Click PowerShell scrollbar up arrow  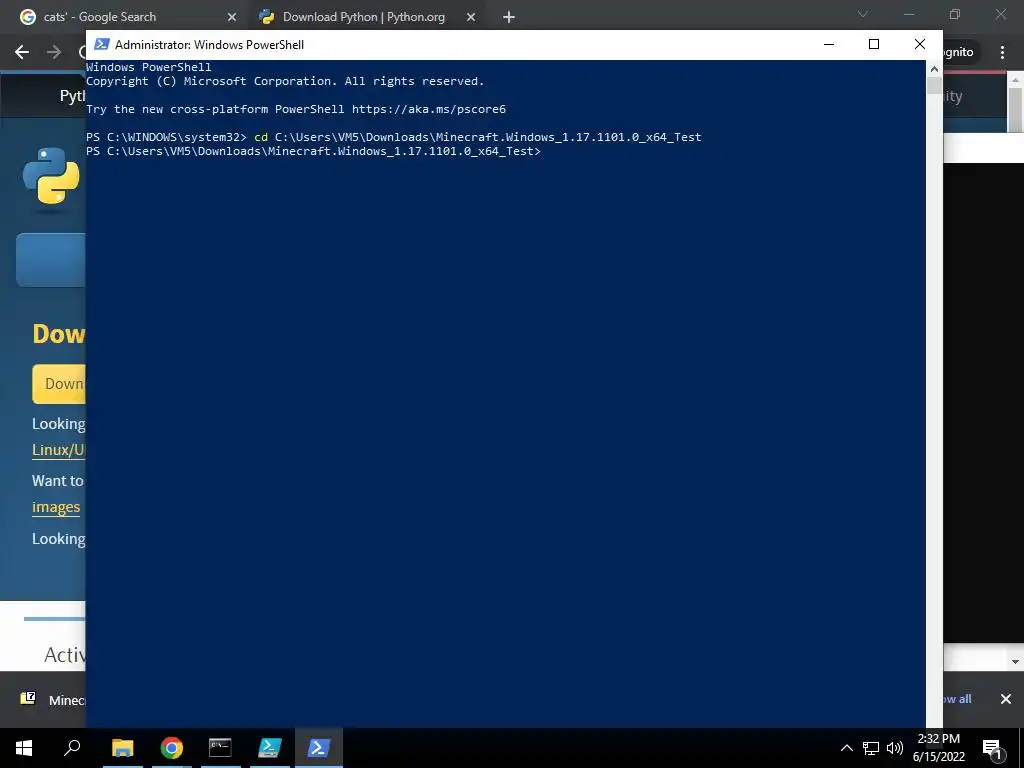tap(934, 69)
